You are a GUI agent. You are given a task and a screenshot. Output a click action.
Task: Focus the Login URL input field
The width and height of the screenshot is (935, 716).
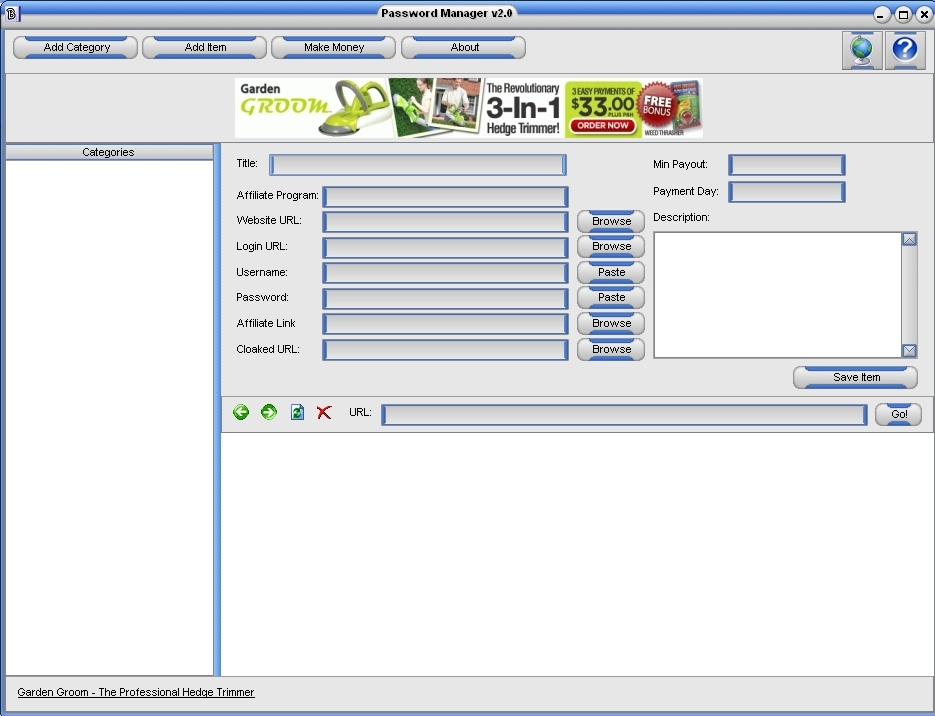click(x=445, y=247)
